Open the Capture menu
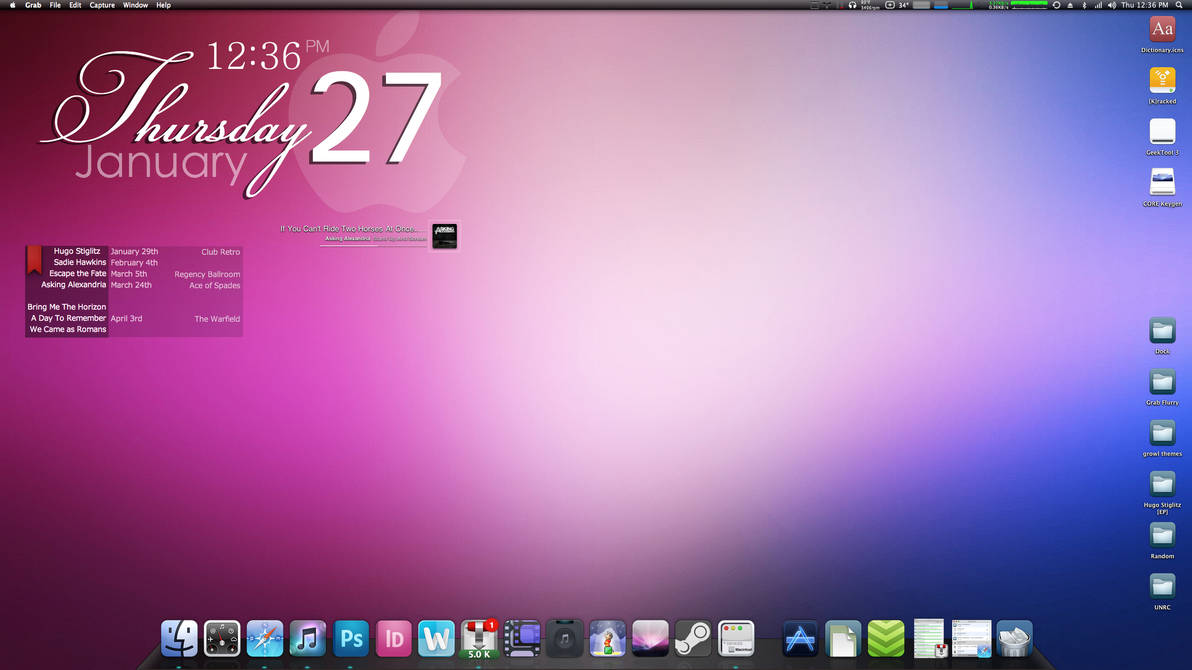1192x670 pixels. click(102, 5)
